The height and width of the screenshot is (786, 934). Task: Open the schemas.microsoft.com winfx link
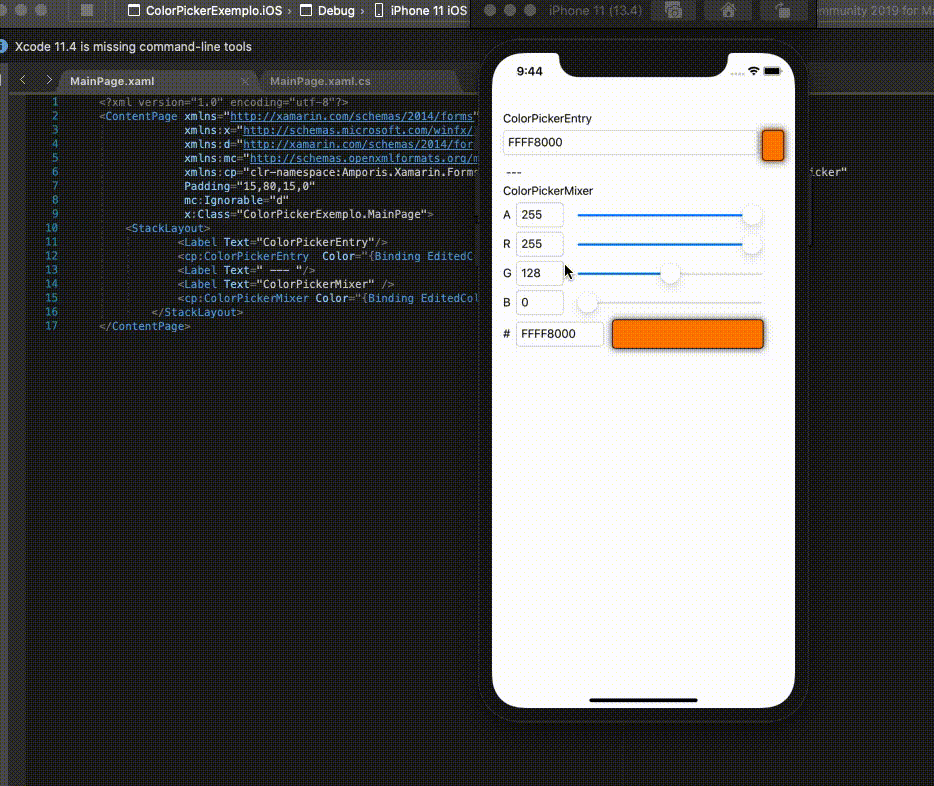click(x=358, y=130)
